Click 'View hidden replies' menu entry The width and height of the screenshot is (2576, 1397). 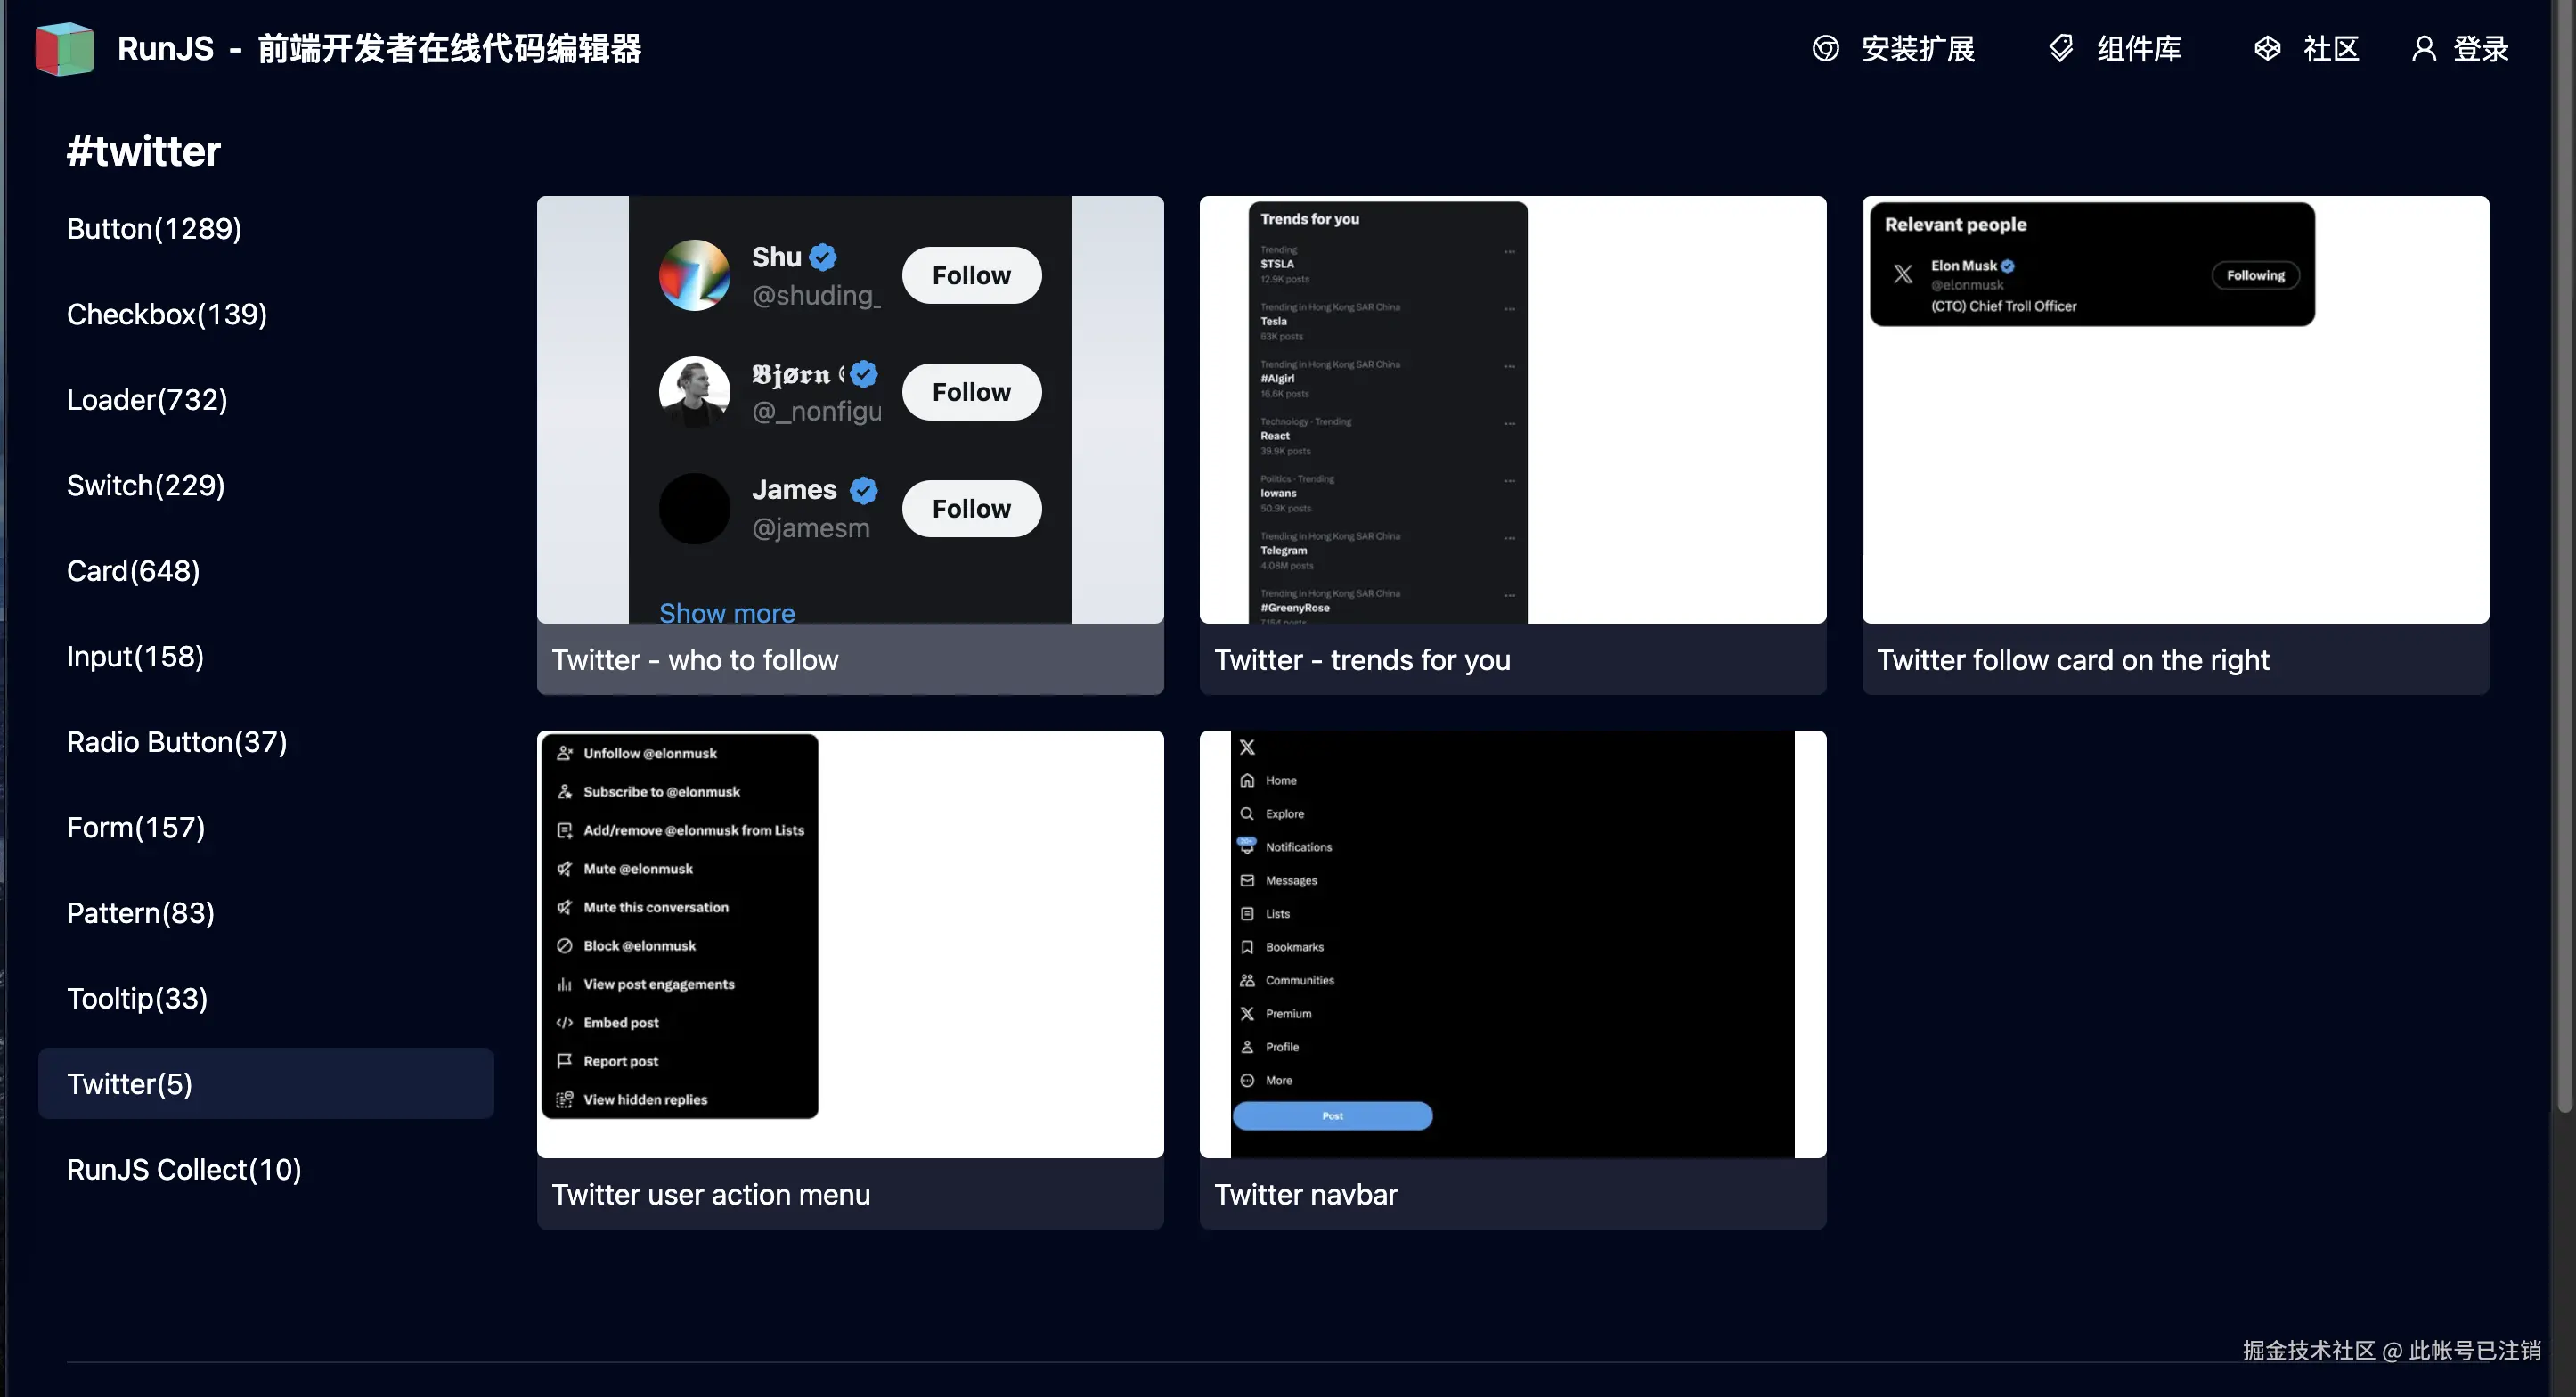point(645,1100)
